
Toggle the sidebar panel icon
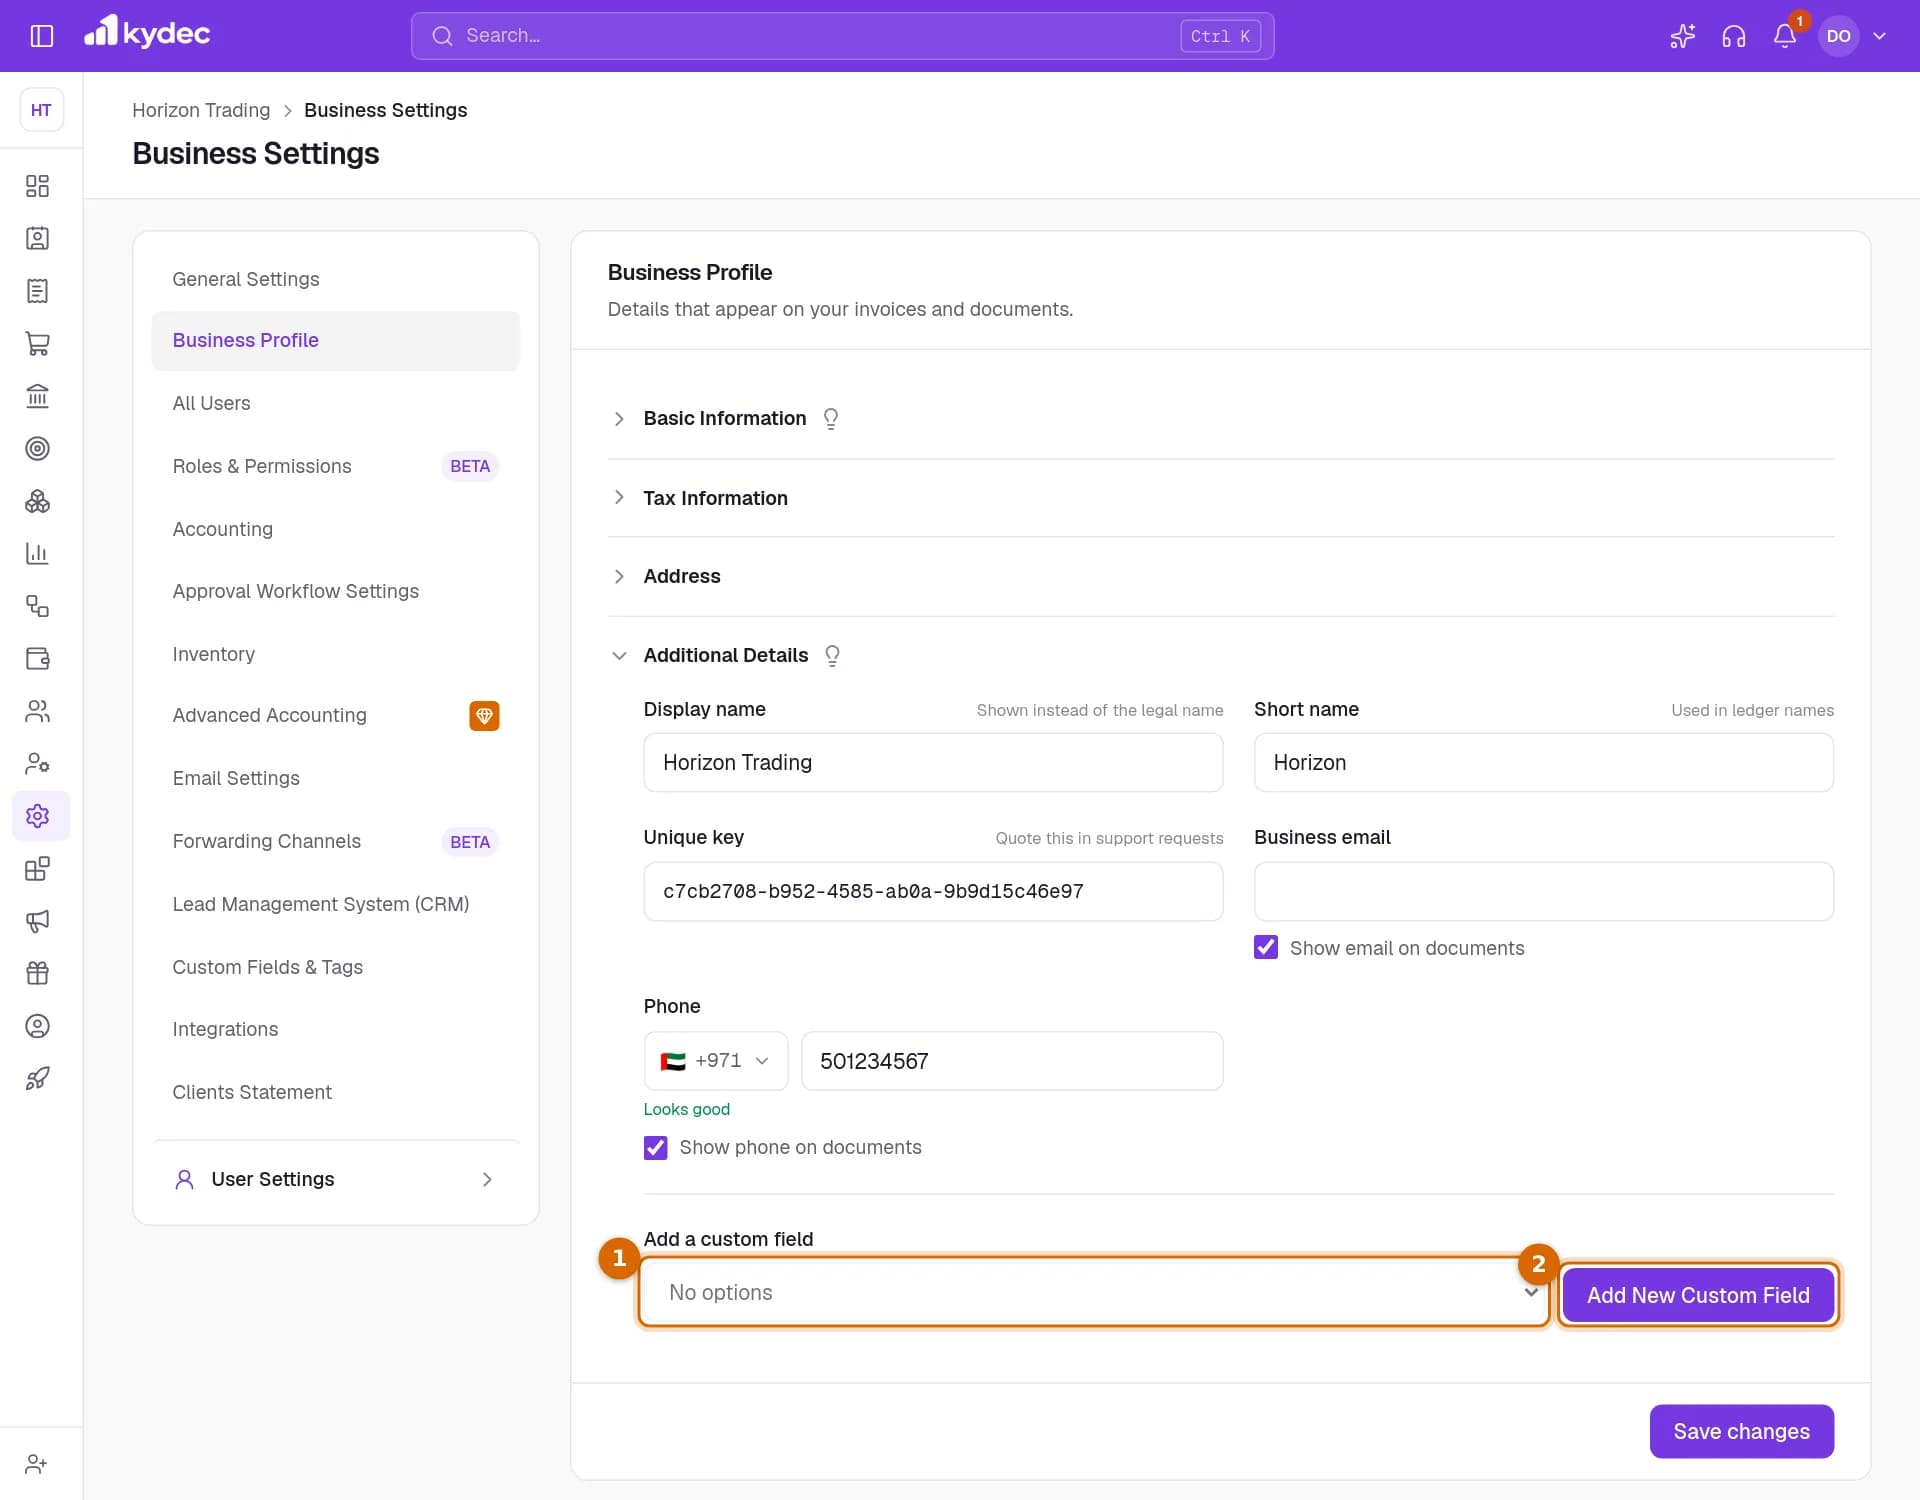[41, 36]
